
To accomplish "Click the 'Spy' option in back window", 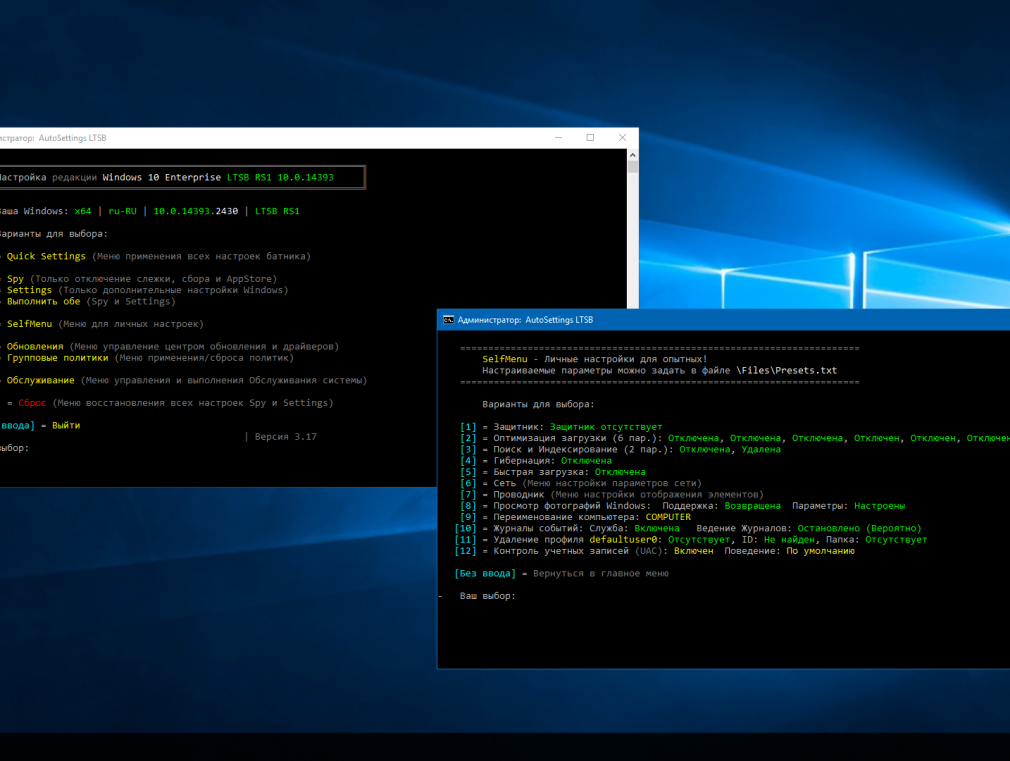I will tap(15, 278).
